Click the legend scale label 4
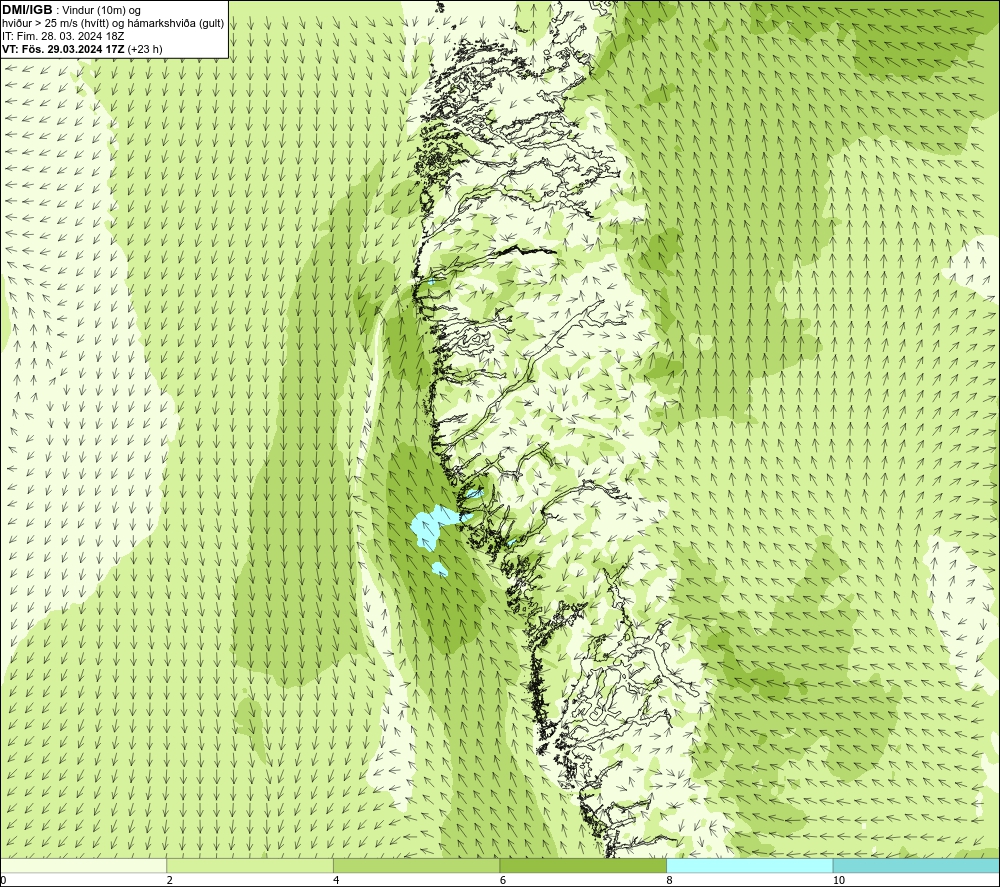The height and width of the screenshot is (887, 1000). click(x=336, y=881)
